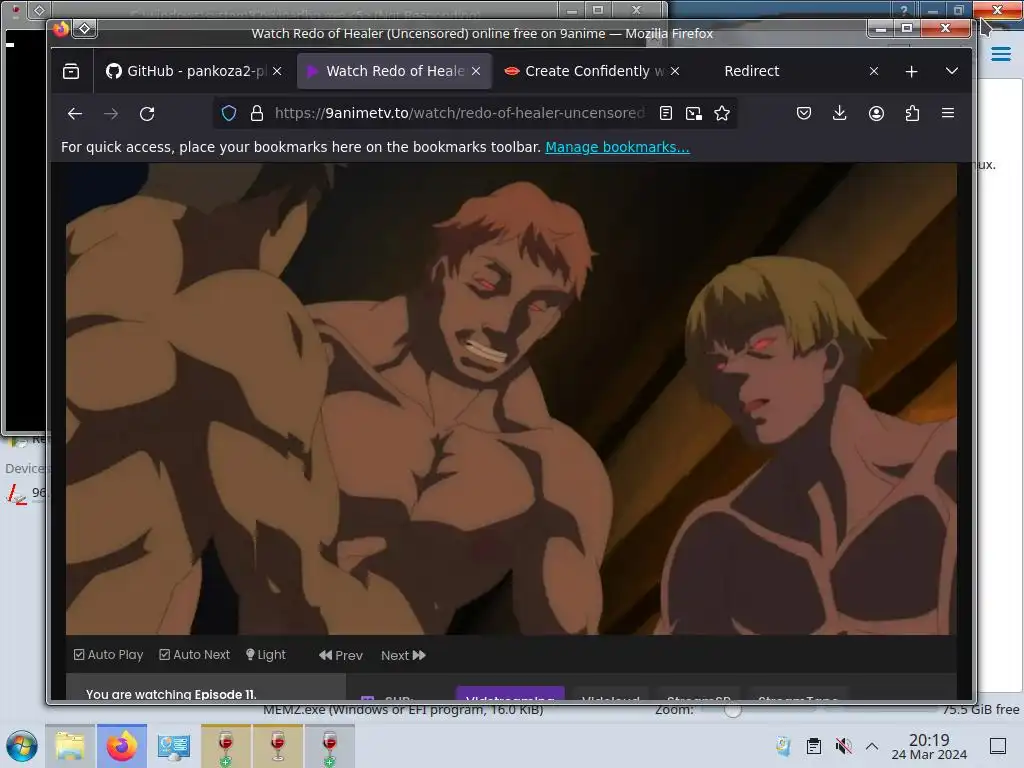Open hamburger menu in rear right window
The height and width of the screenshot is (768, 1024).
point(1000,54)
